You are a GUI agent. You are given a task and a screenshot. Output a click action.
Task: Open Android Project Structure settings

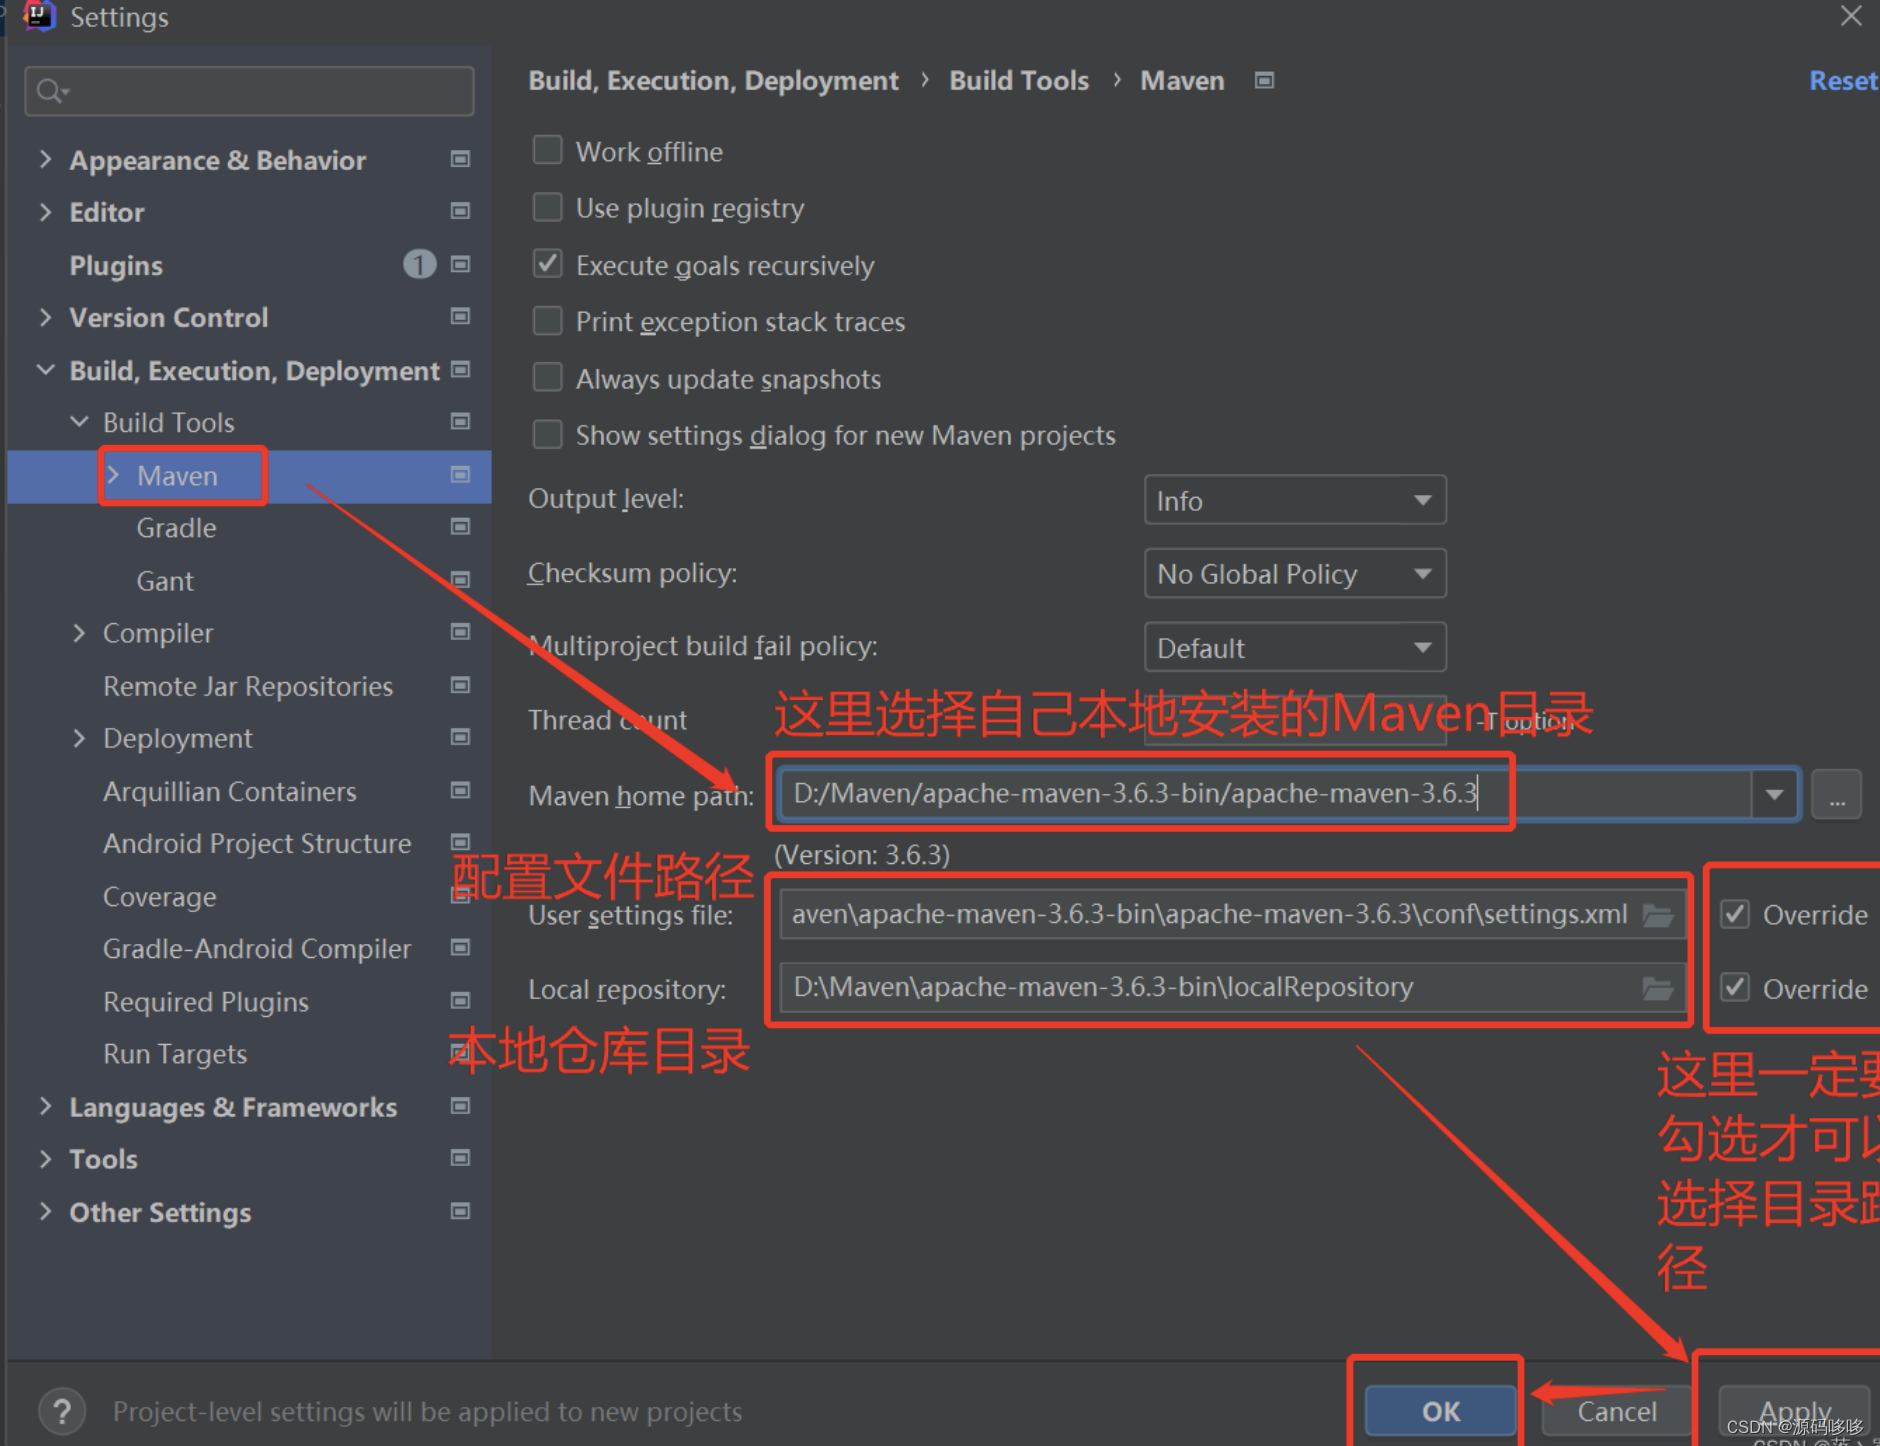257,843
